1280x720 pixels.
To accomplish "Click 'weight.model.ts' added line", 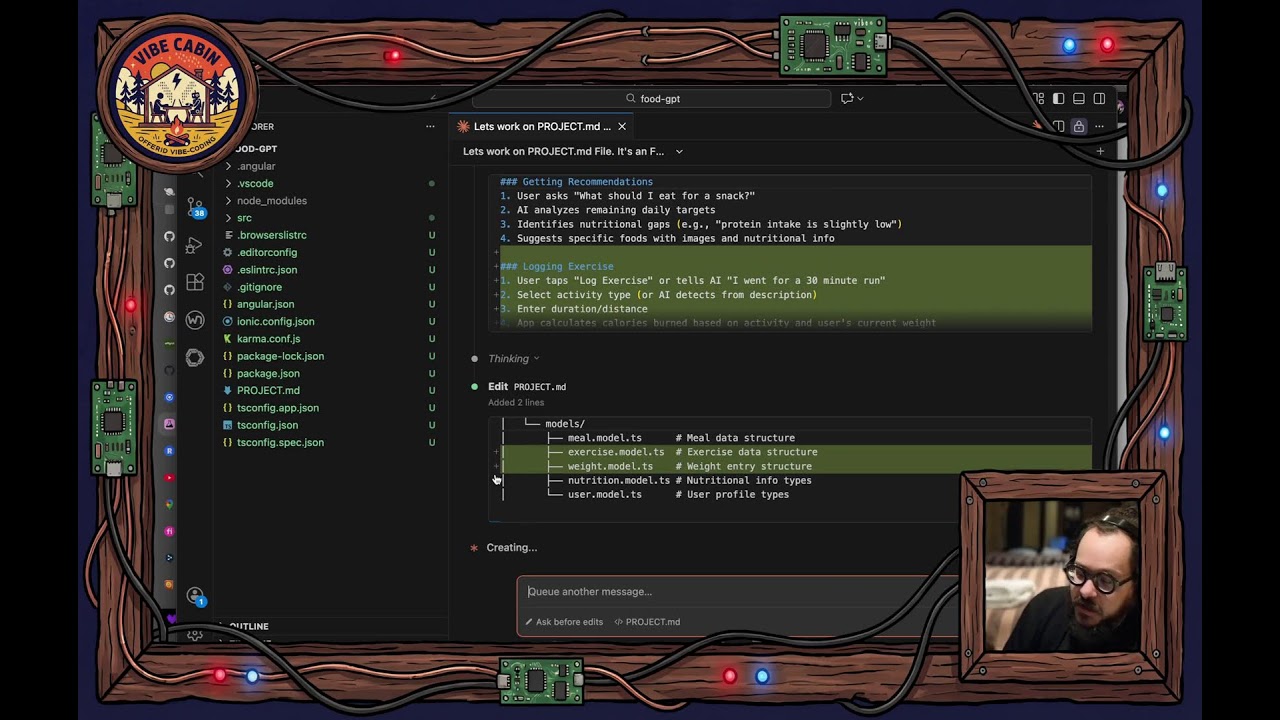I will click(610, 466).
